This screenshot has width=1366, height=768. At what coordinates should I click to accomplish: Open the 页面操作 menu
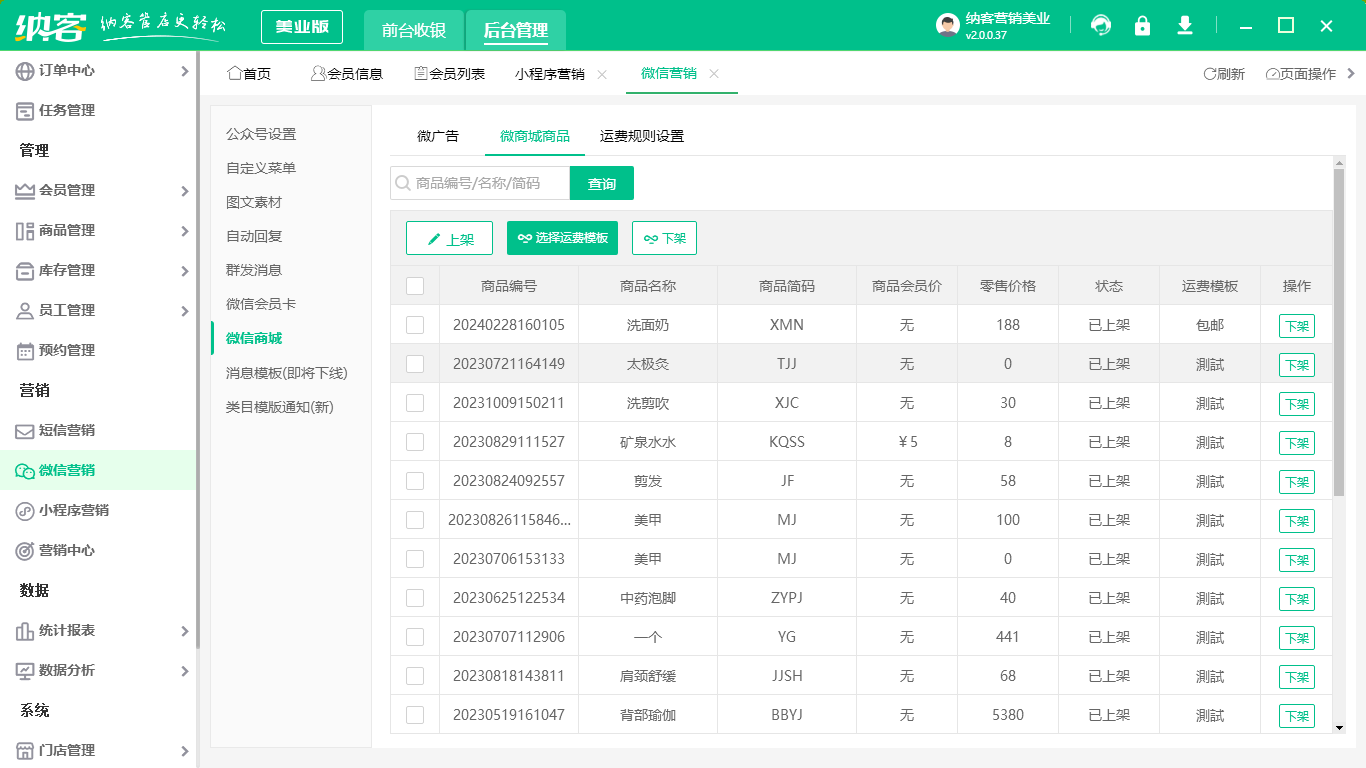(x=1300, y=74)
